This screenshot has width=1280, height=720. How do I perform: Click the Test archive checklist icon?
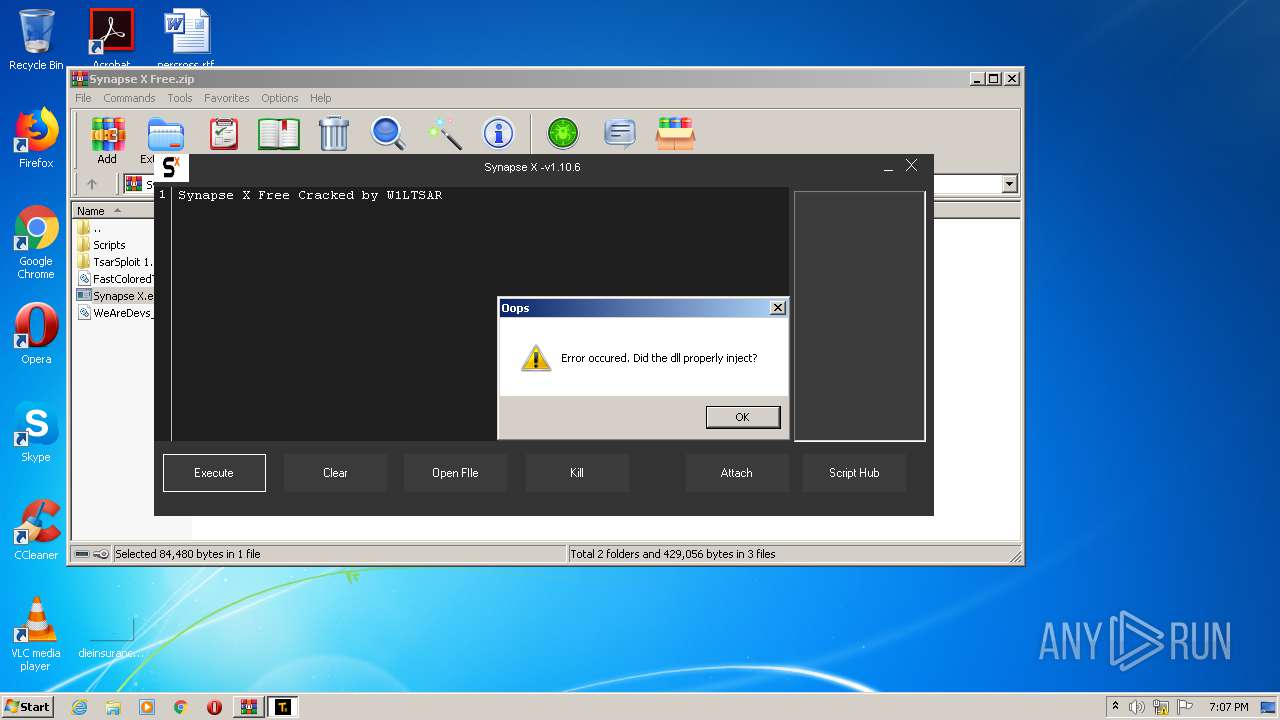pos(224,133)
